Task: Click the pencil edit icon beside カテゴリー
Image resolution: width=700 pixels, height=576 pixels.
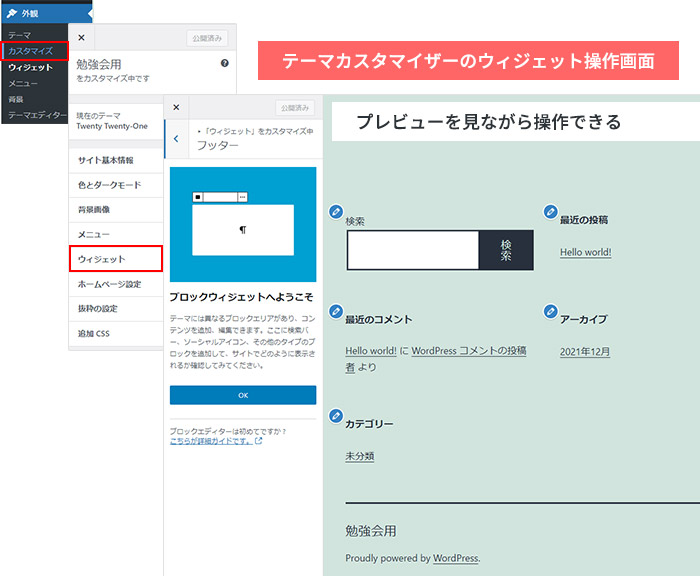Action: [336, 416]
